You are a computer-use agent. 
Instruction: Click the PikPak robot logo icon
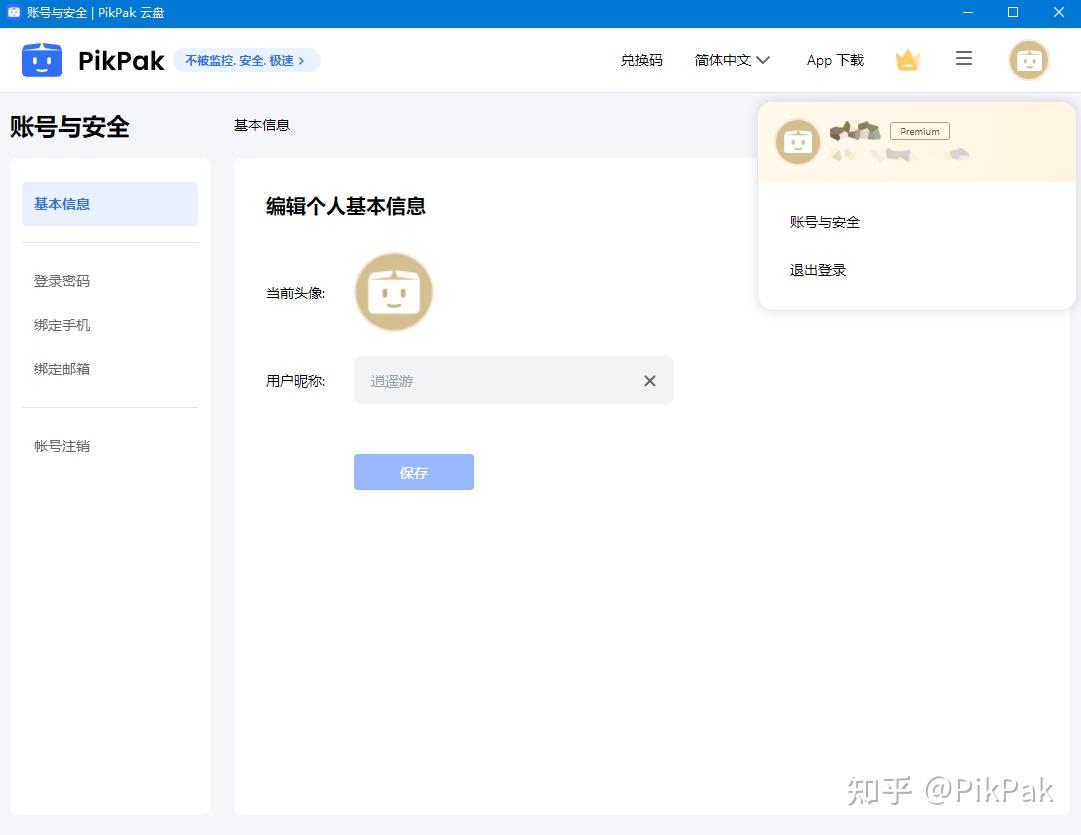[x=42, y=60]
